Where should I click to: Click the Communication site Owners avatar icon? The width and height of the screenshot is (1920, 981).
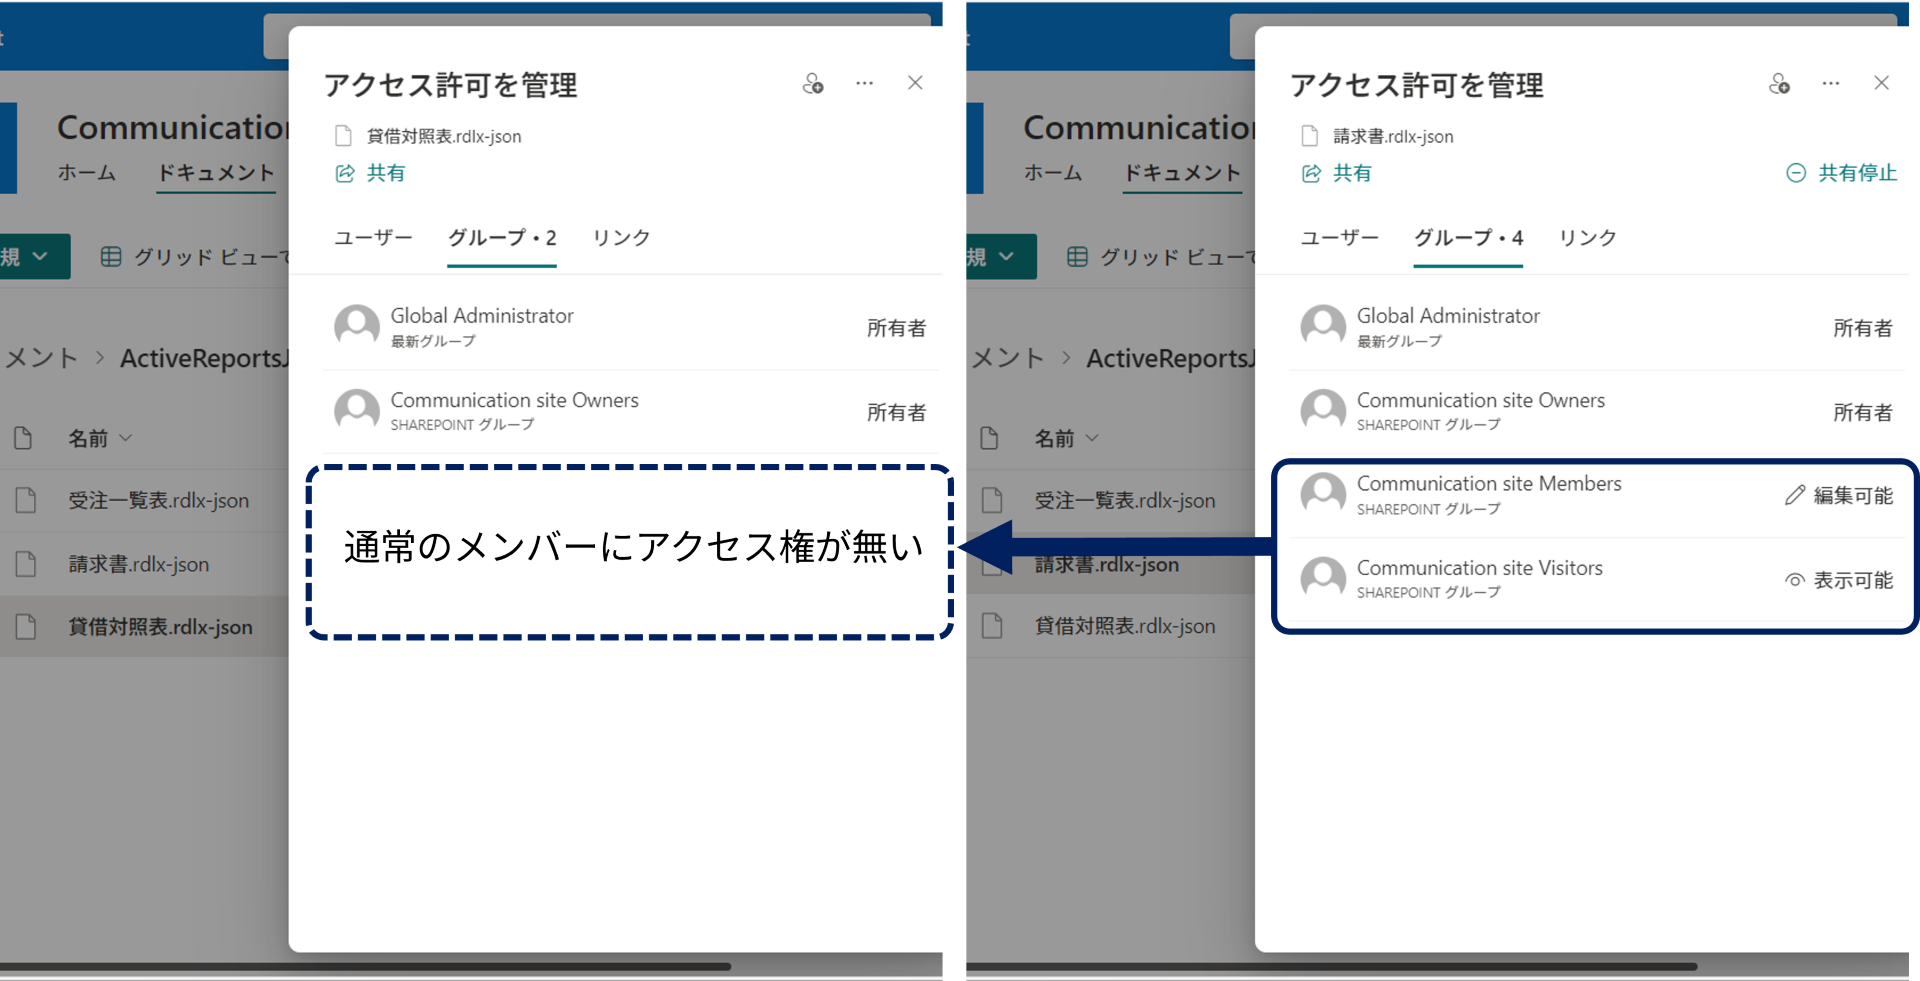(x=357, y=411)
